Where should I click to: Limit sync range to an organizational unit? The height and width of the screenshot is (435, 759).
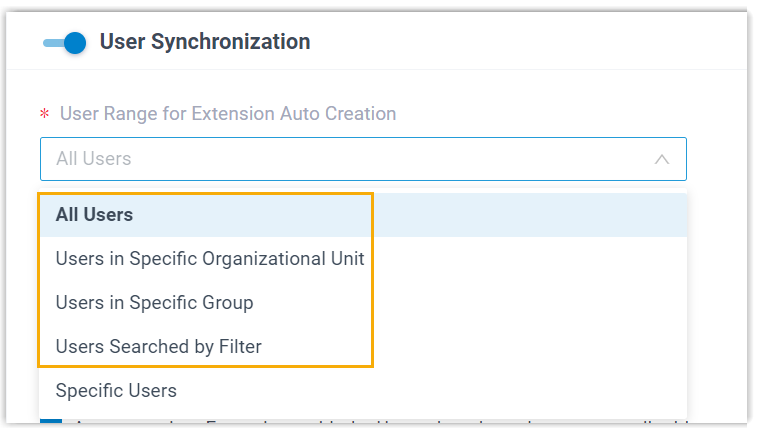click(210, 259)
